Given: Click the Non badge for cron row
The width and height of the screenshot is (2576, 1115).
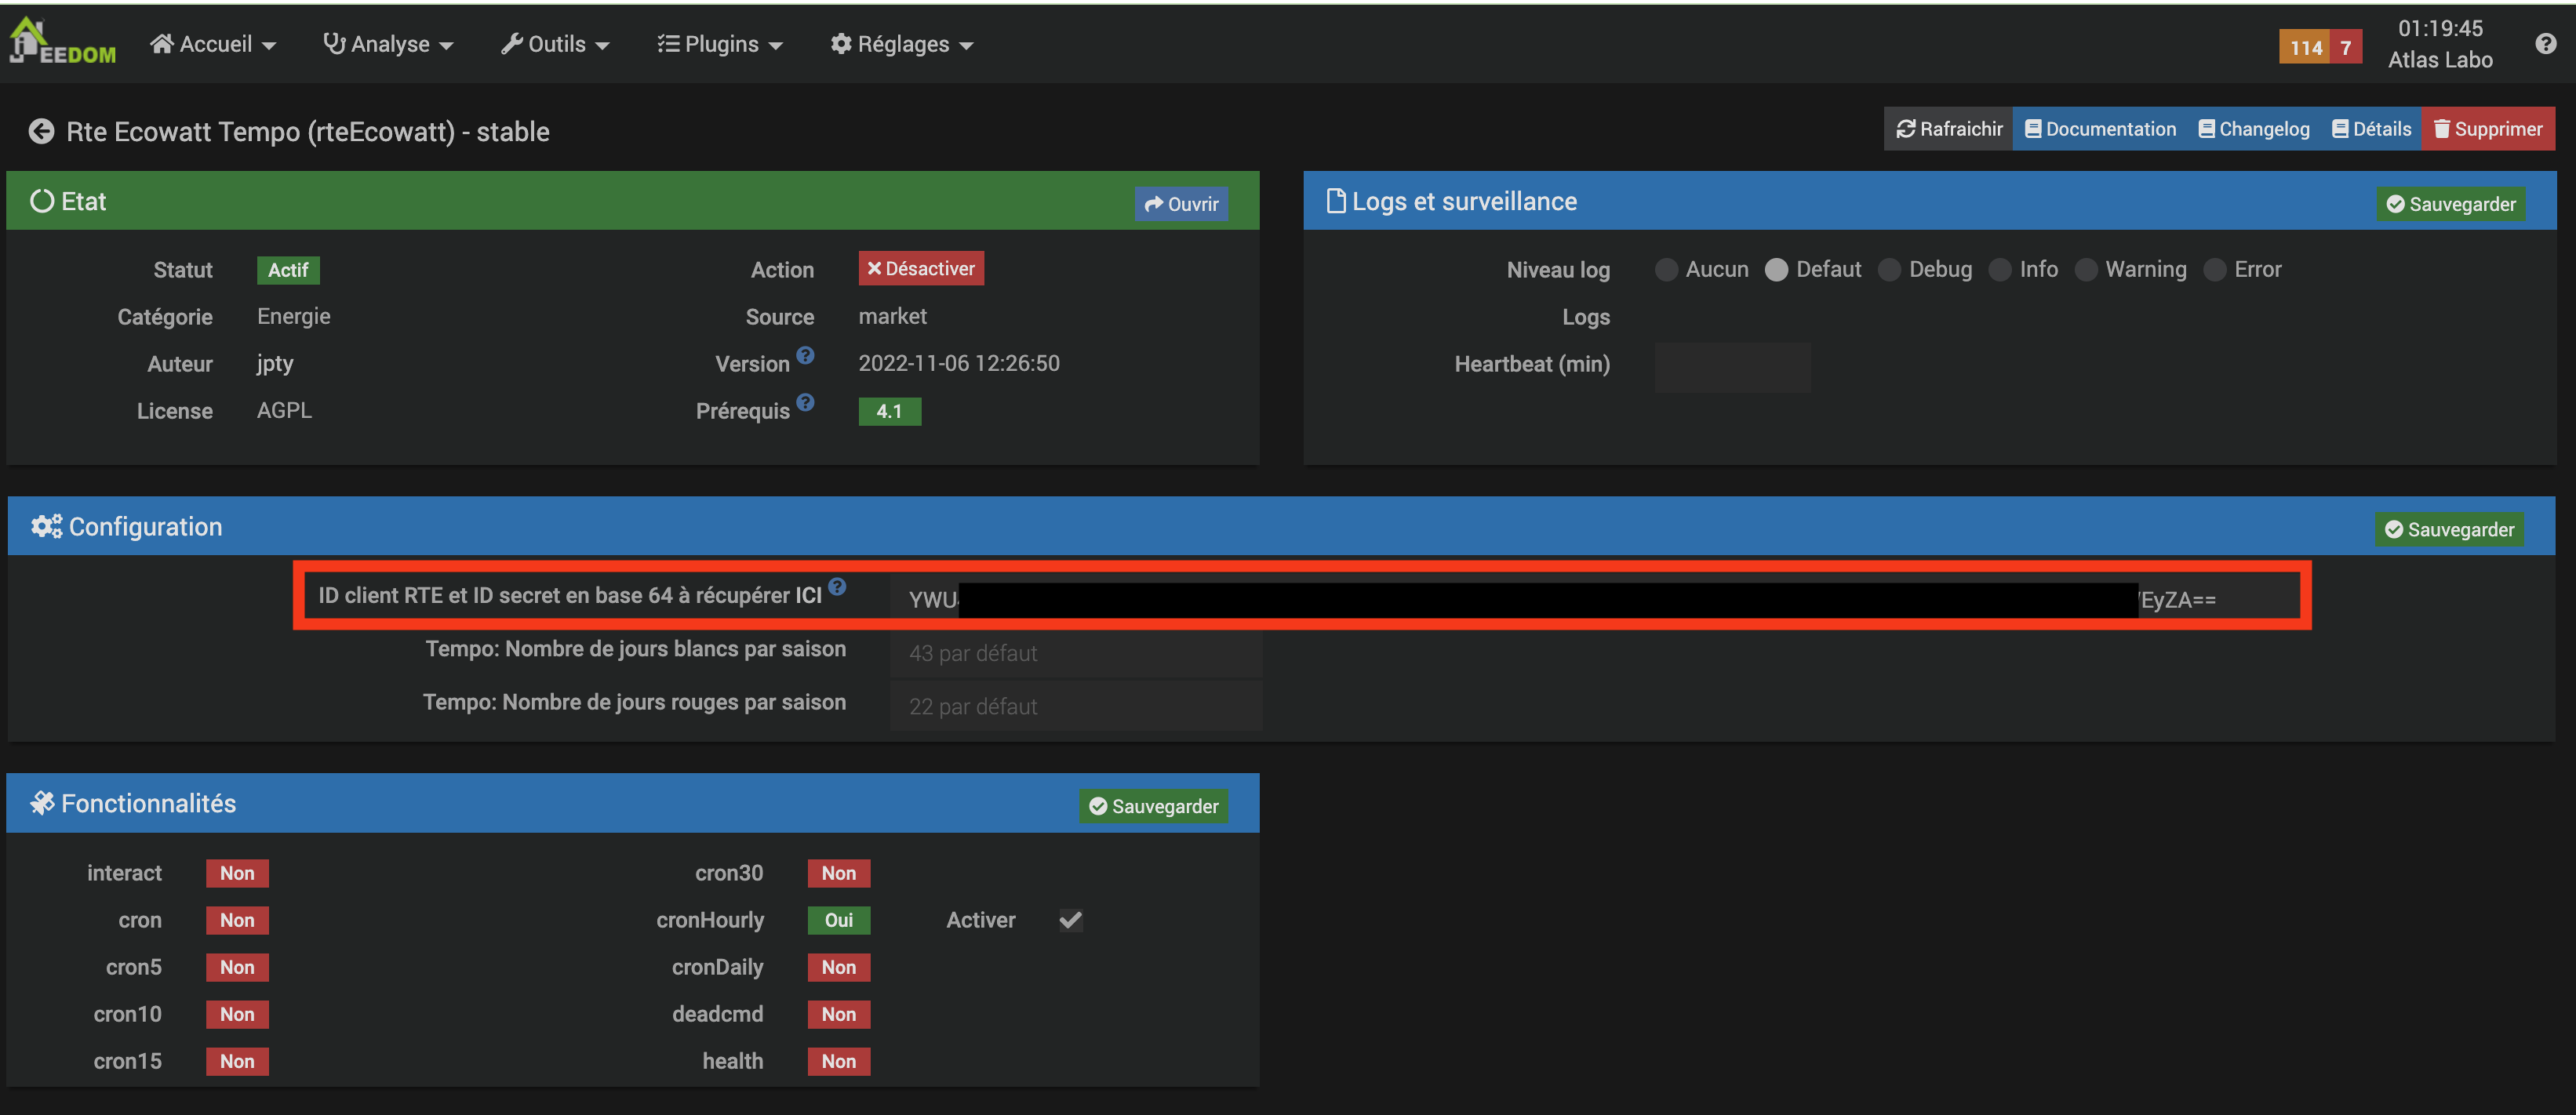Looking at the screenshot, I should click(237, 920).
